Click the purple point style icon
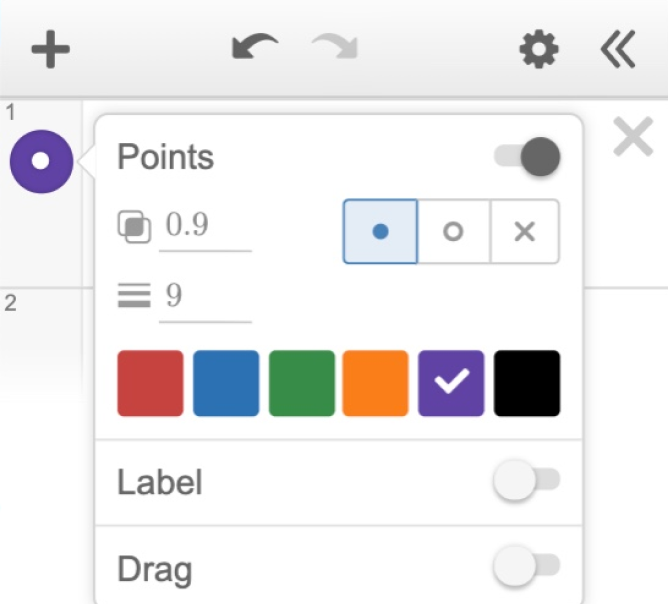Screen dimensions: 668x604 pos(41,161)
